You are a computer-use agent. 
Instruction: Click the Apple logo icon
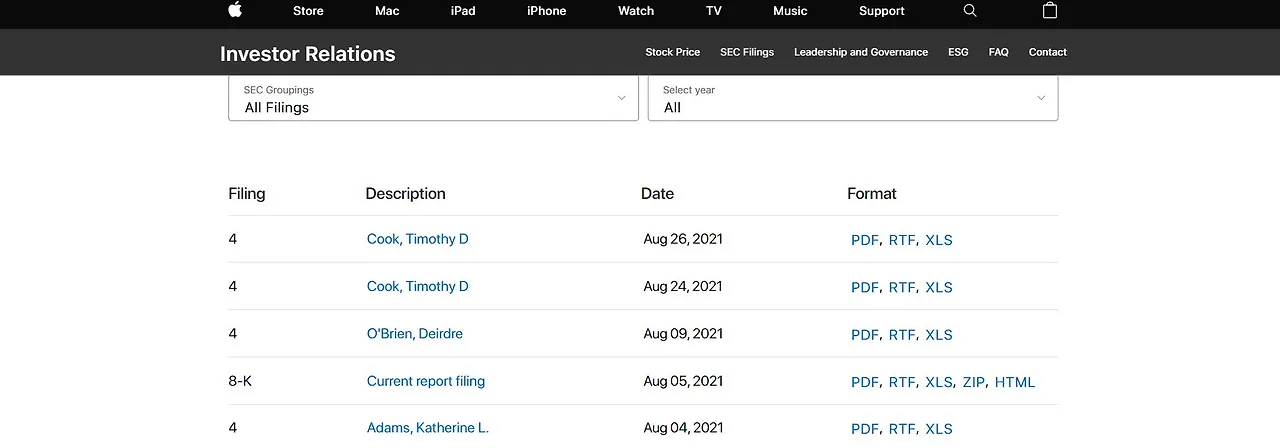(x=235, y=10)
